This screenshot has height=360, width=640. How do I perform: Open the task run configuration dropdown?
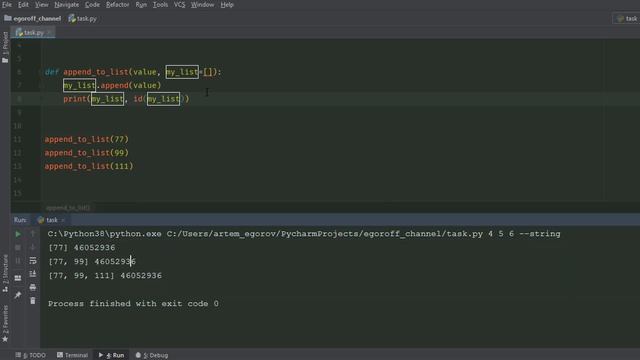627,18
